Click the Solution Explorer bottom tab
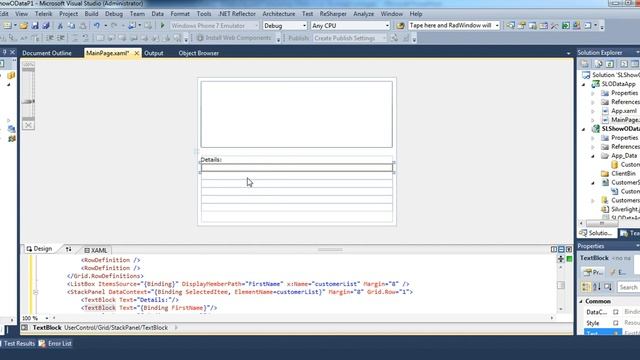The height and width of the screenshot is (360, 640). (596, 233)
